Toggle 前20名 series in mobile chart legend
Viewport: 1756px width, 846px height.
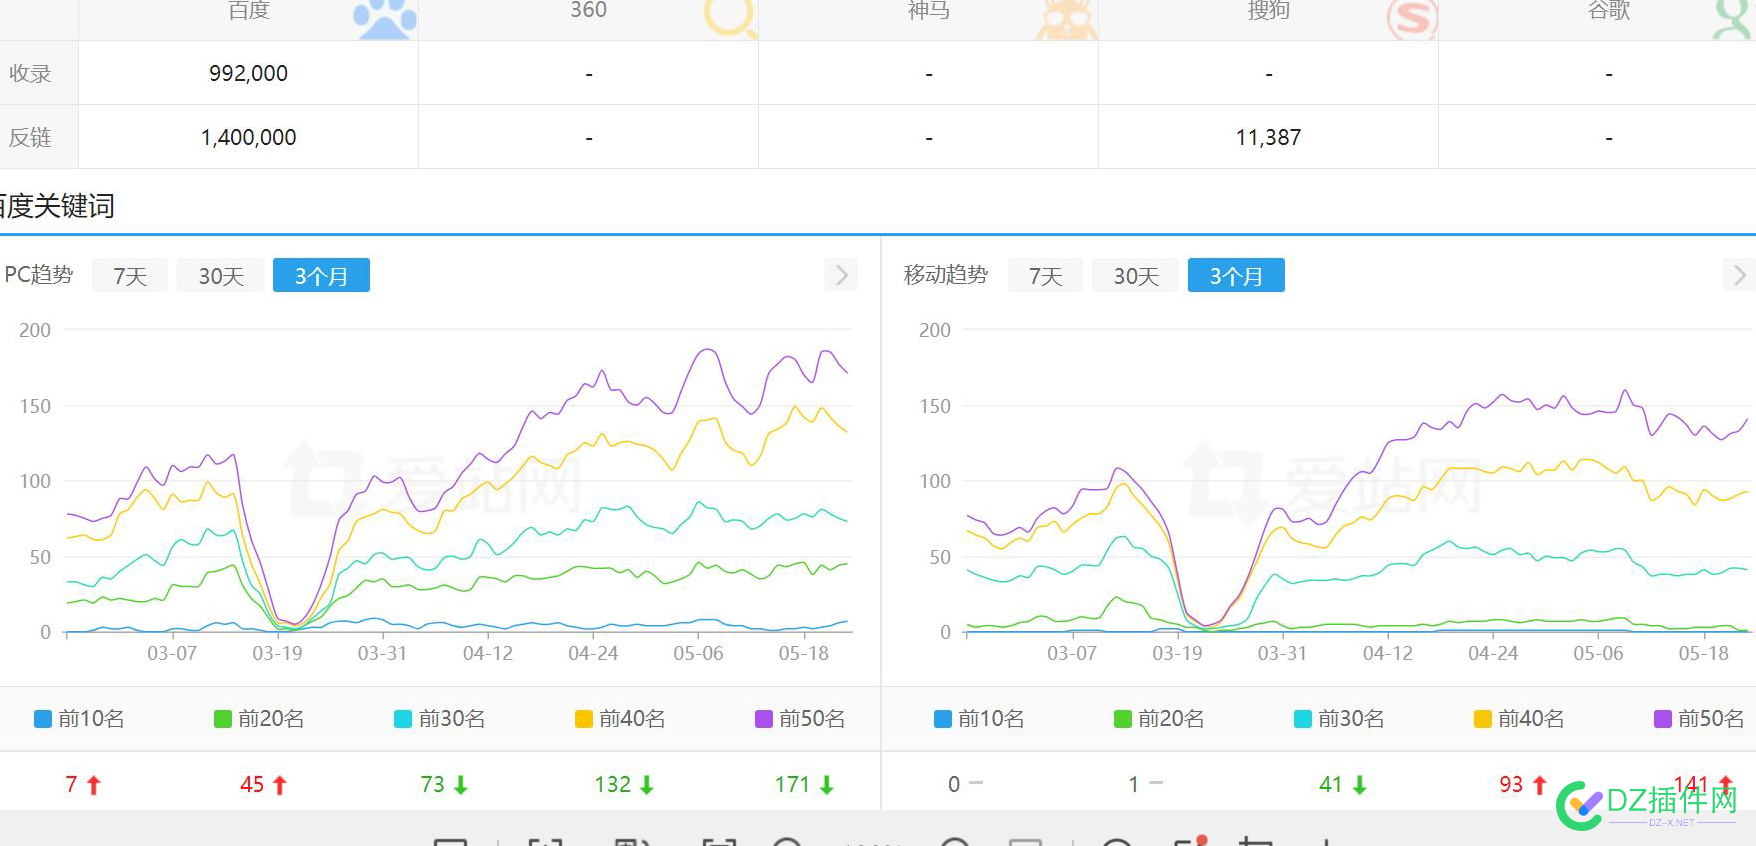click(1159, 719)
